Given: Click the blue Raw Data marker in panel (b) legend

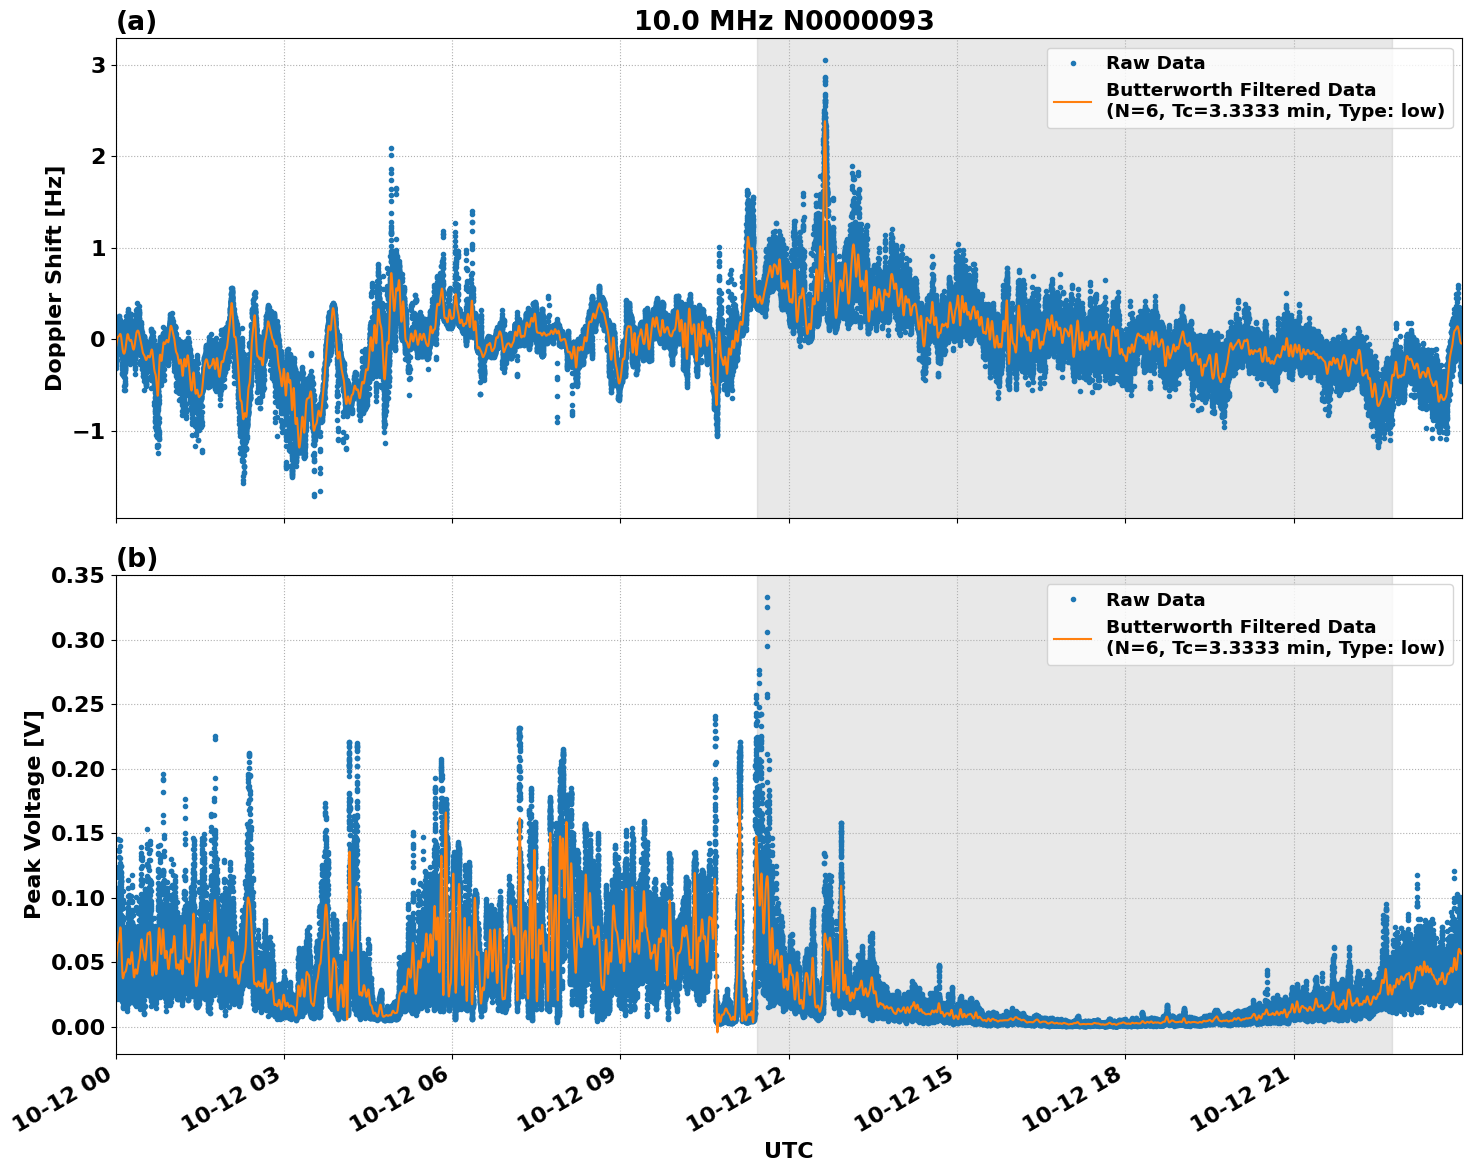Looking at the screenshot, I should coord(1073,600).
